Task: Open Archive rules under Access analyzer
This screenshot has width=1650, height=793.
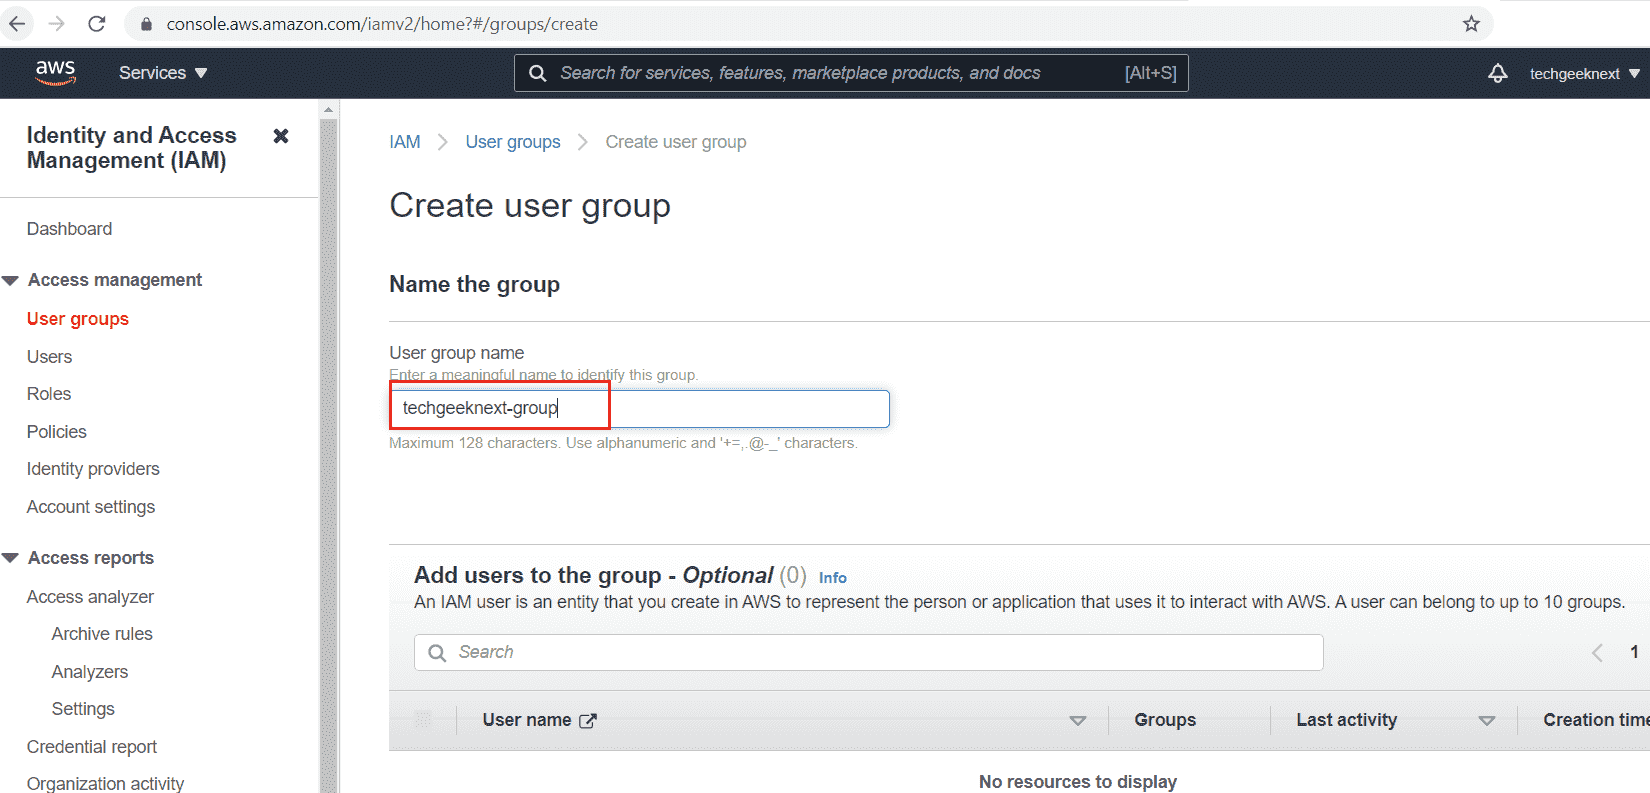Action: click(102, 634)
